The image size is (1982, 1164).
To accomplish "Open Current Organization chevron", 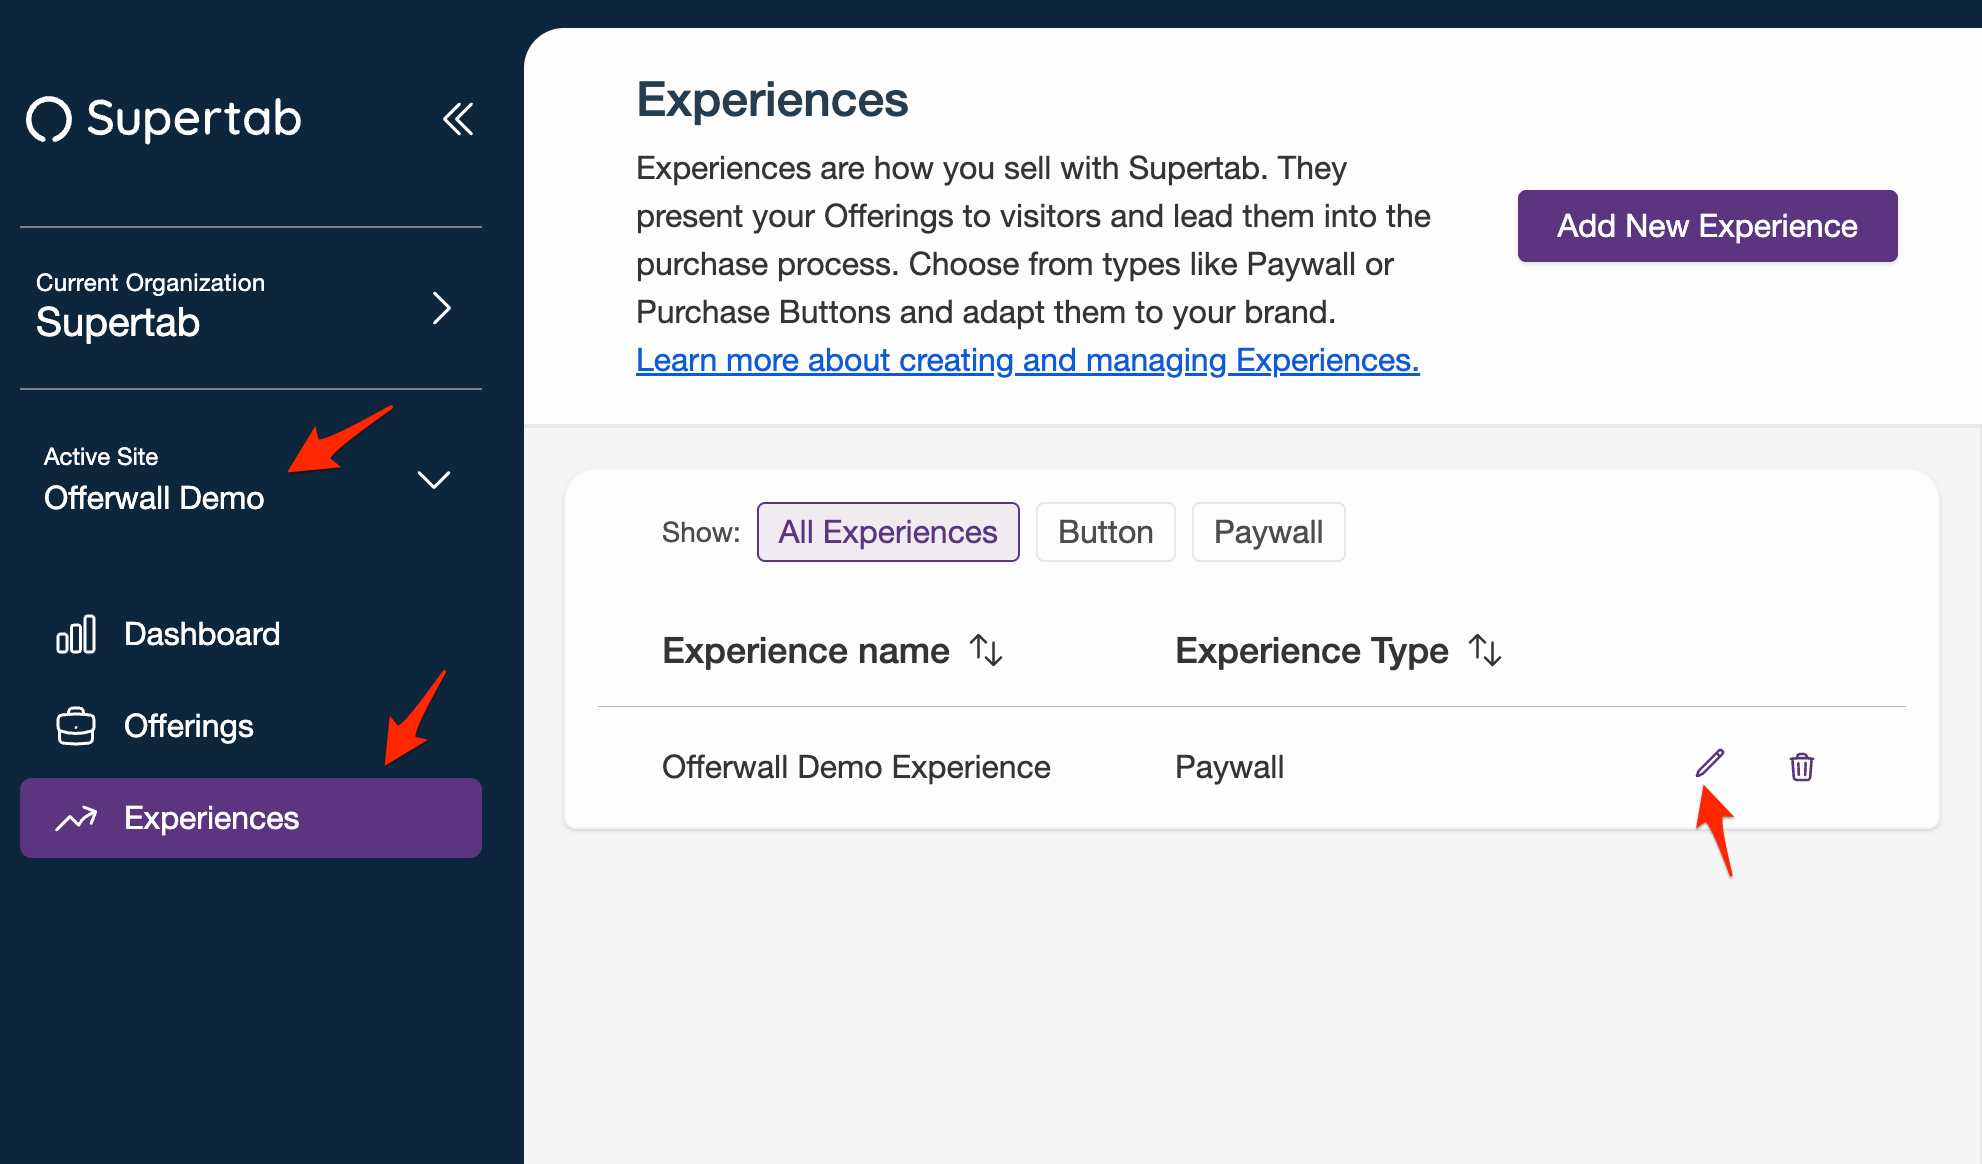I will 441,308.
